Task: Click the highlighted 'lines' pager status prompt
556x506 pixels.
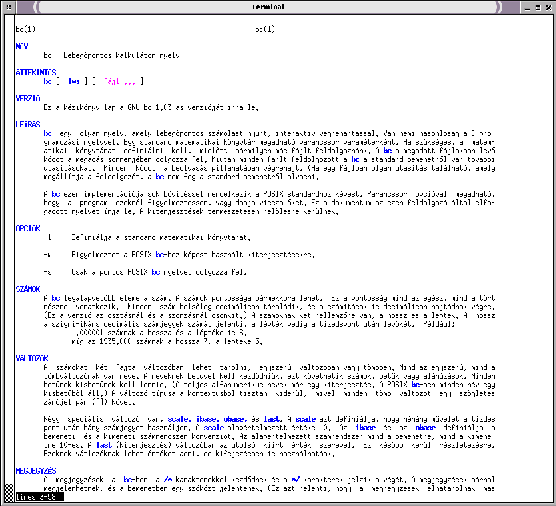Action: pos(39,497)
